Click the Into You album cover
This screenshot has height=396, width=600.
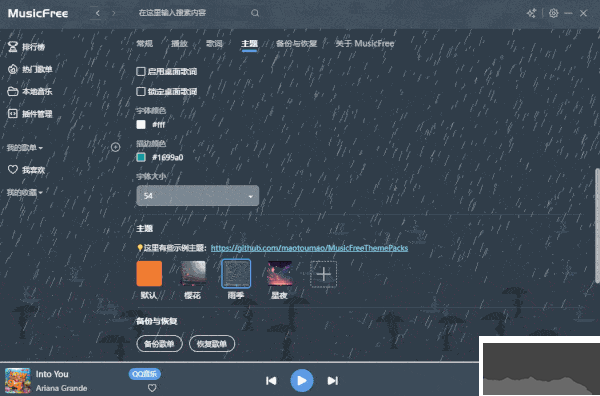click(18, 381)
